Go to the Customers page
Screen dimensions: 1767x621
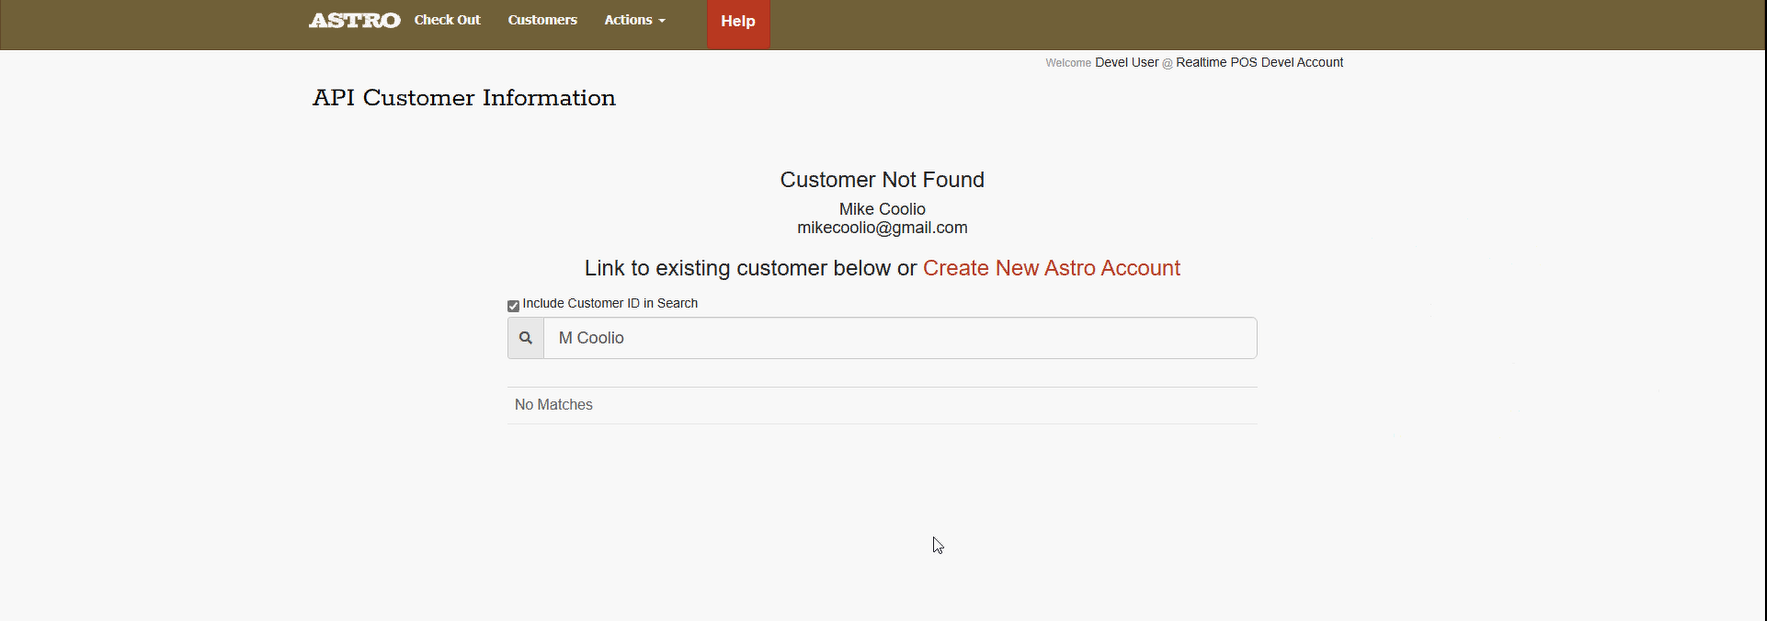542,20
